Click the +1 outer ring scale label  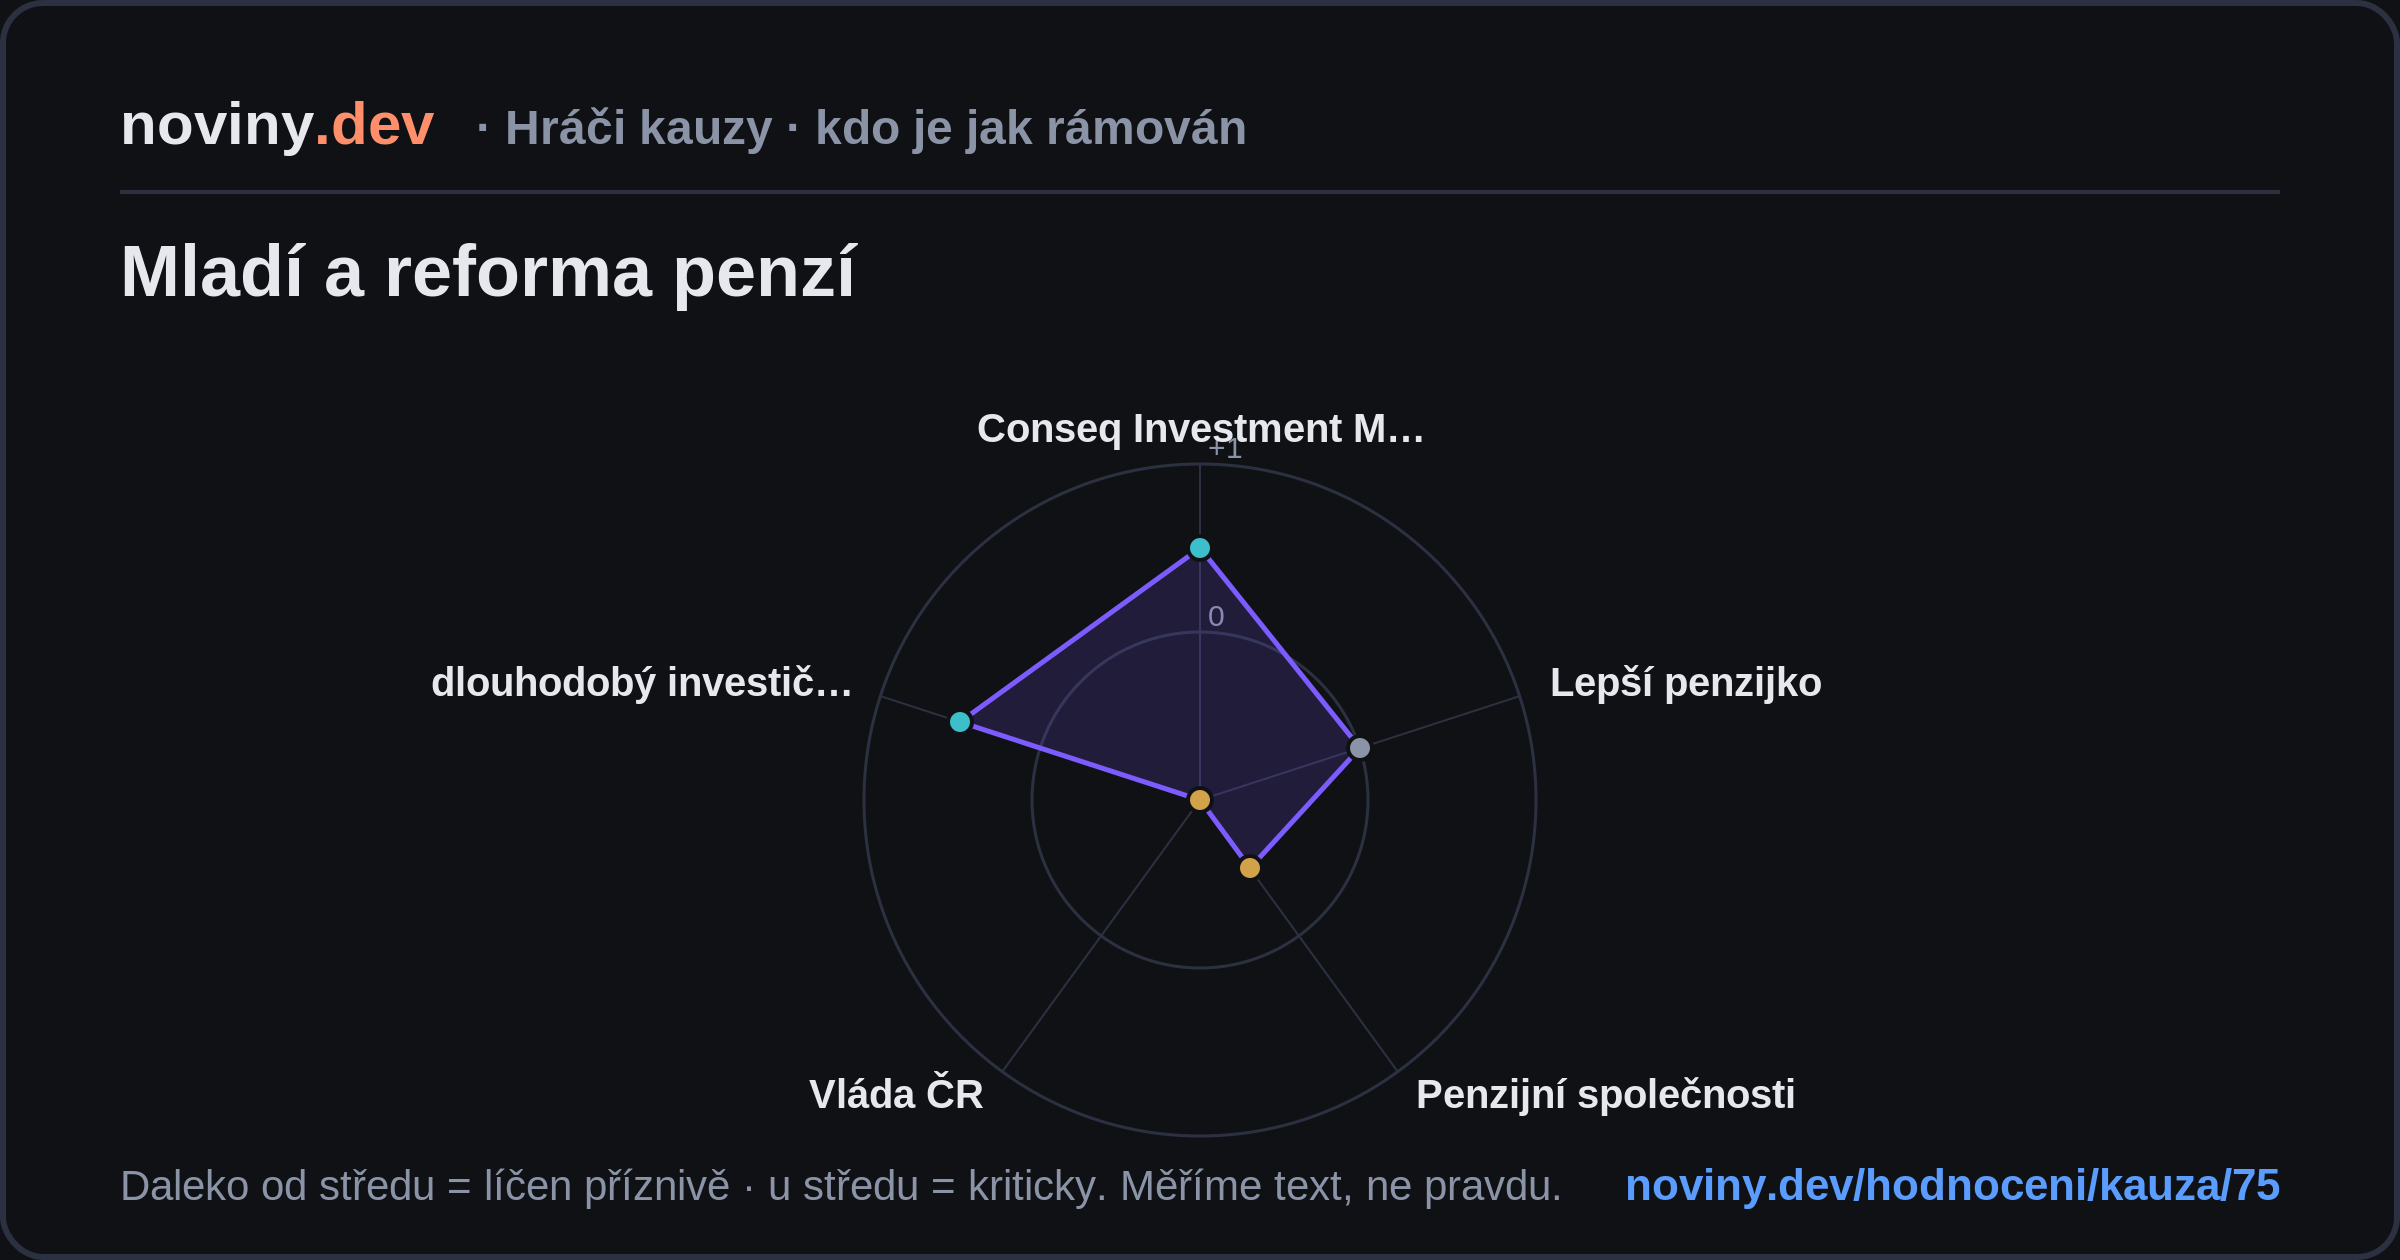[1225, 448]
